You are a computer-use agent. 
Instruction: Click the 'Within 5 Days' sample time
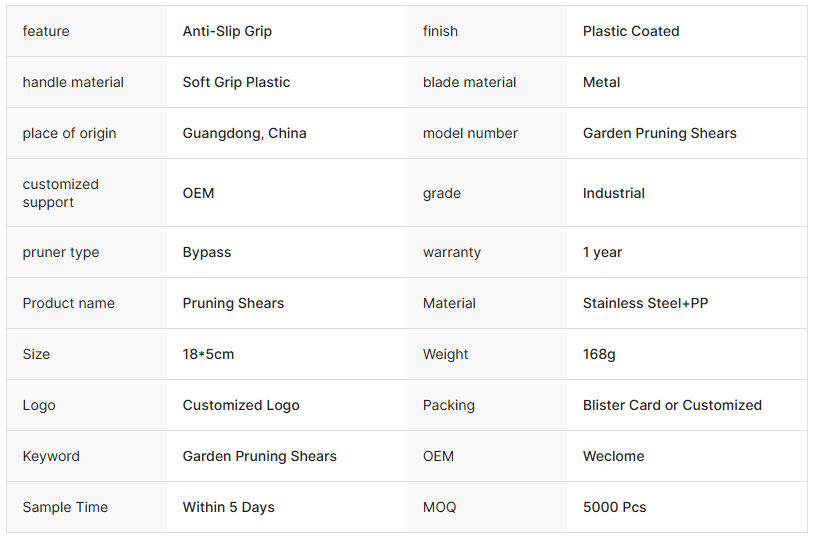click(228, 507)
